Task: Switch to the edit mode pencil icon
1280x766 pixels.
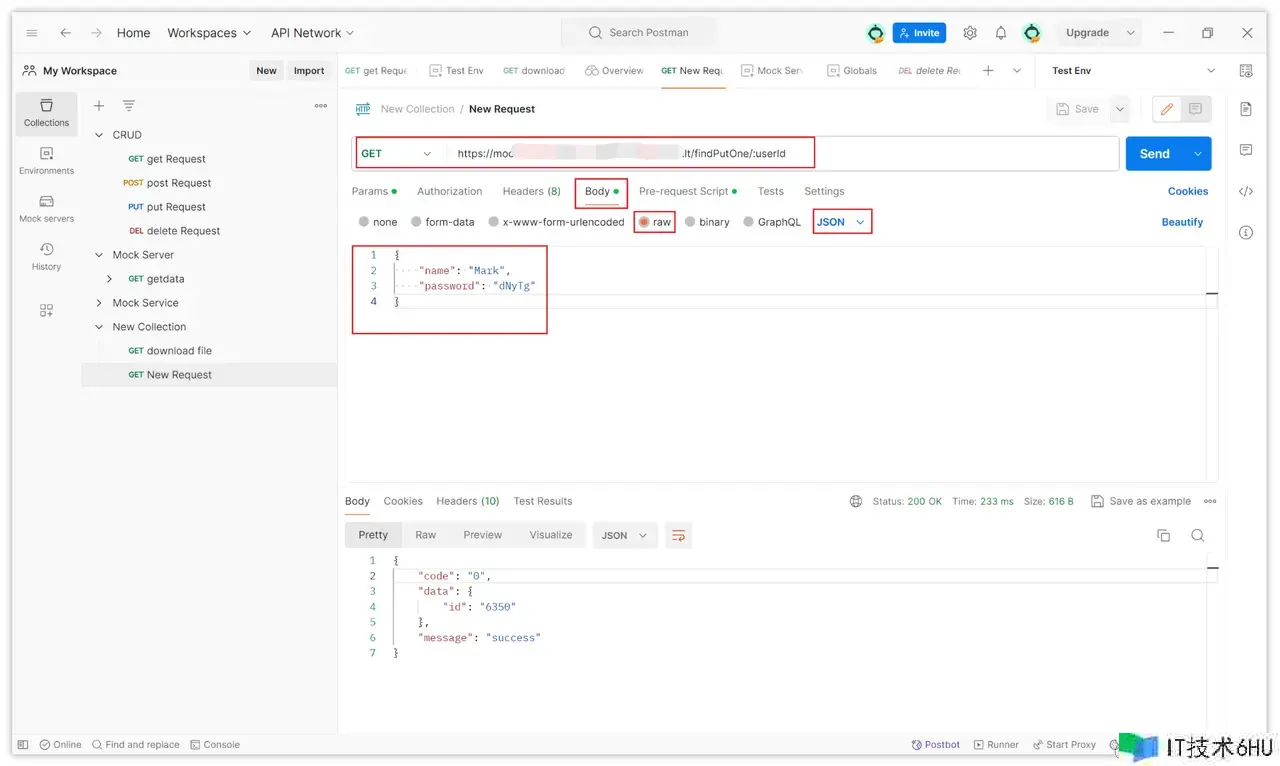Action: [x=1167, y=109]
